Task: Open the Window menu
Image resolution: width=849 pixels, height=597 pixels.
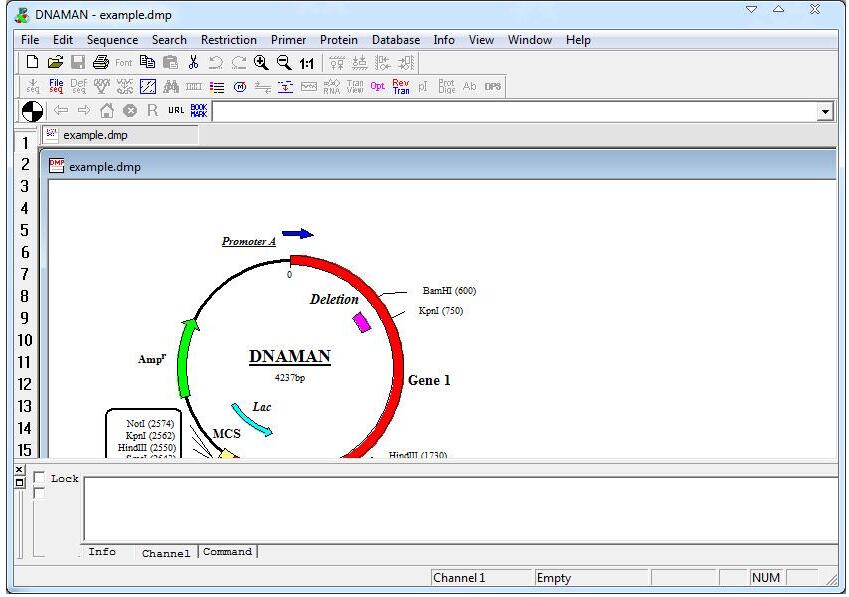Action: [530, 40]
